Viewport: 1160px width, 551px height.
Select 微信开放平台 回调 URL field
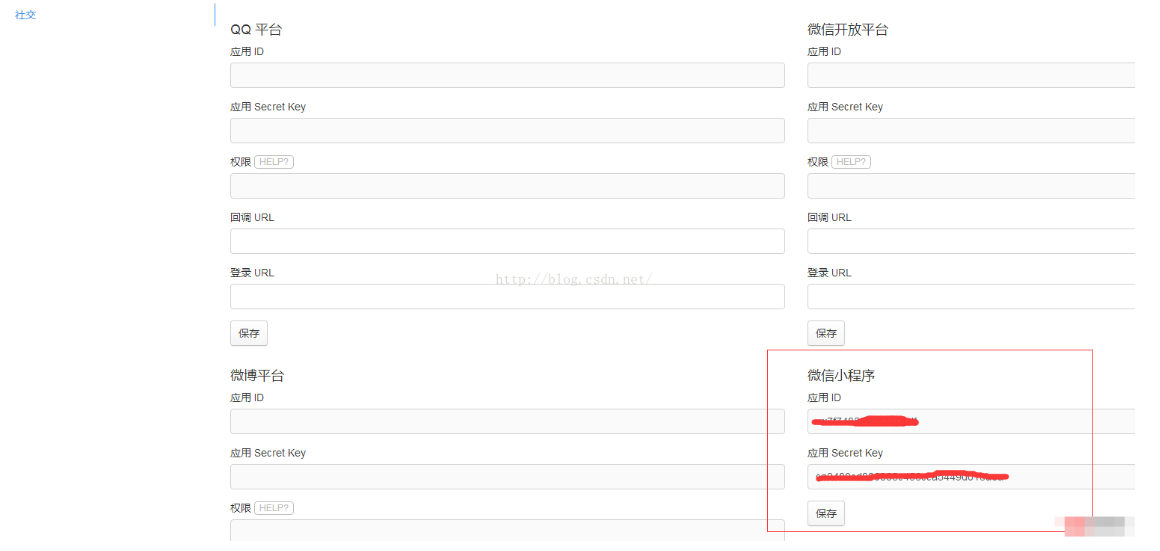971,241
